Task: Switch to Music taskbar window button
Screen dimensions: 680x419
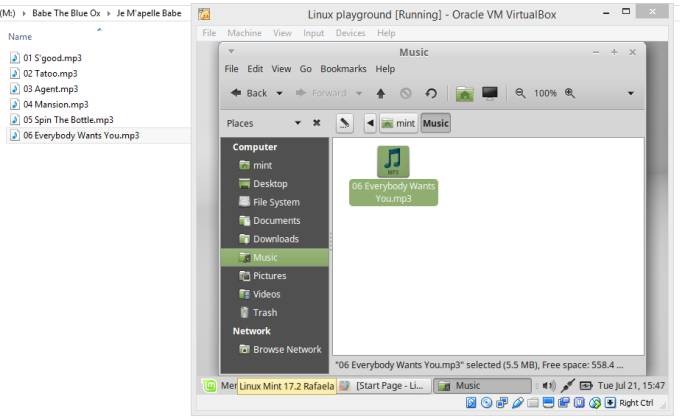Action: (x=482, y=386)
